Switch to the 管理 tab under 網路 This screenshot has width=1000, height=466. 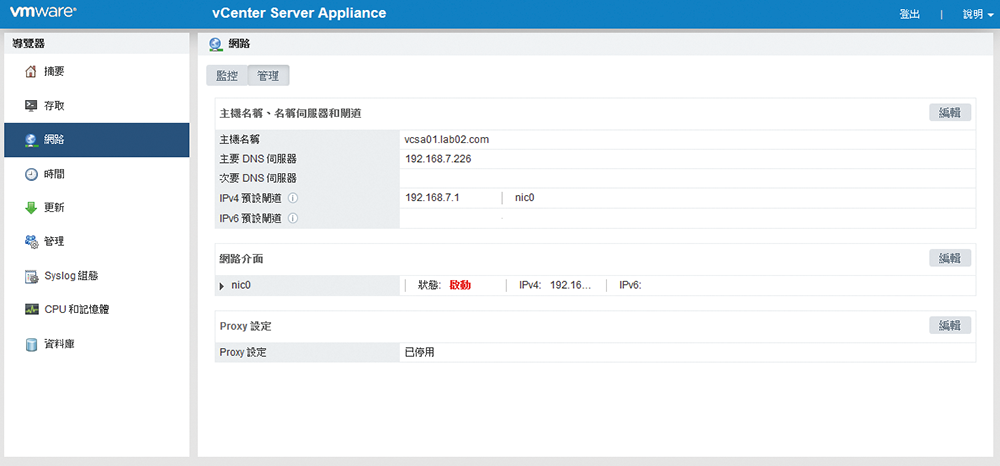click(x=268, y=75)
